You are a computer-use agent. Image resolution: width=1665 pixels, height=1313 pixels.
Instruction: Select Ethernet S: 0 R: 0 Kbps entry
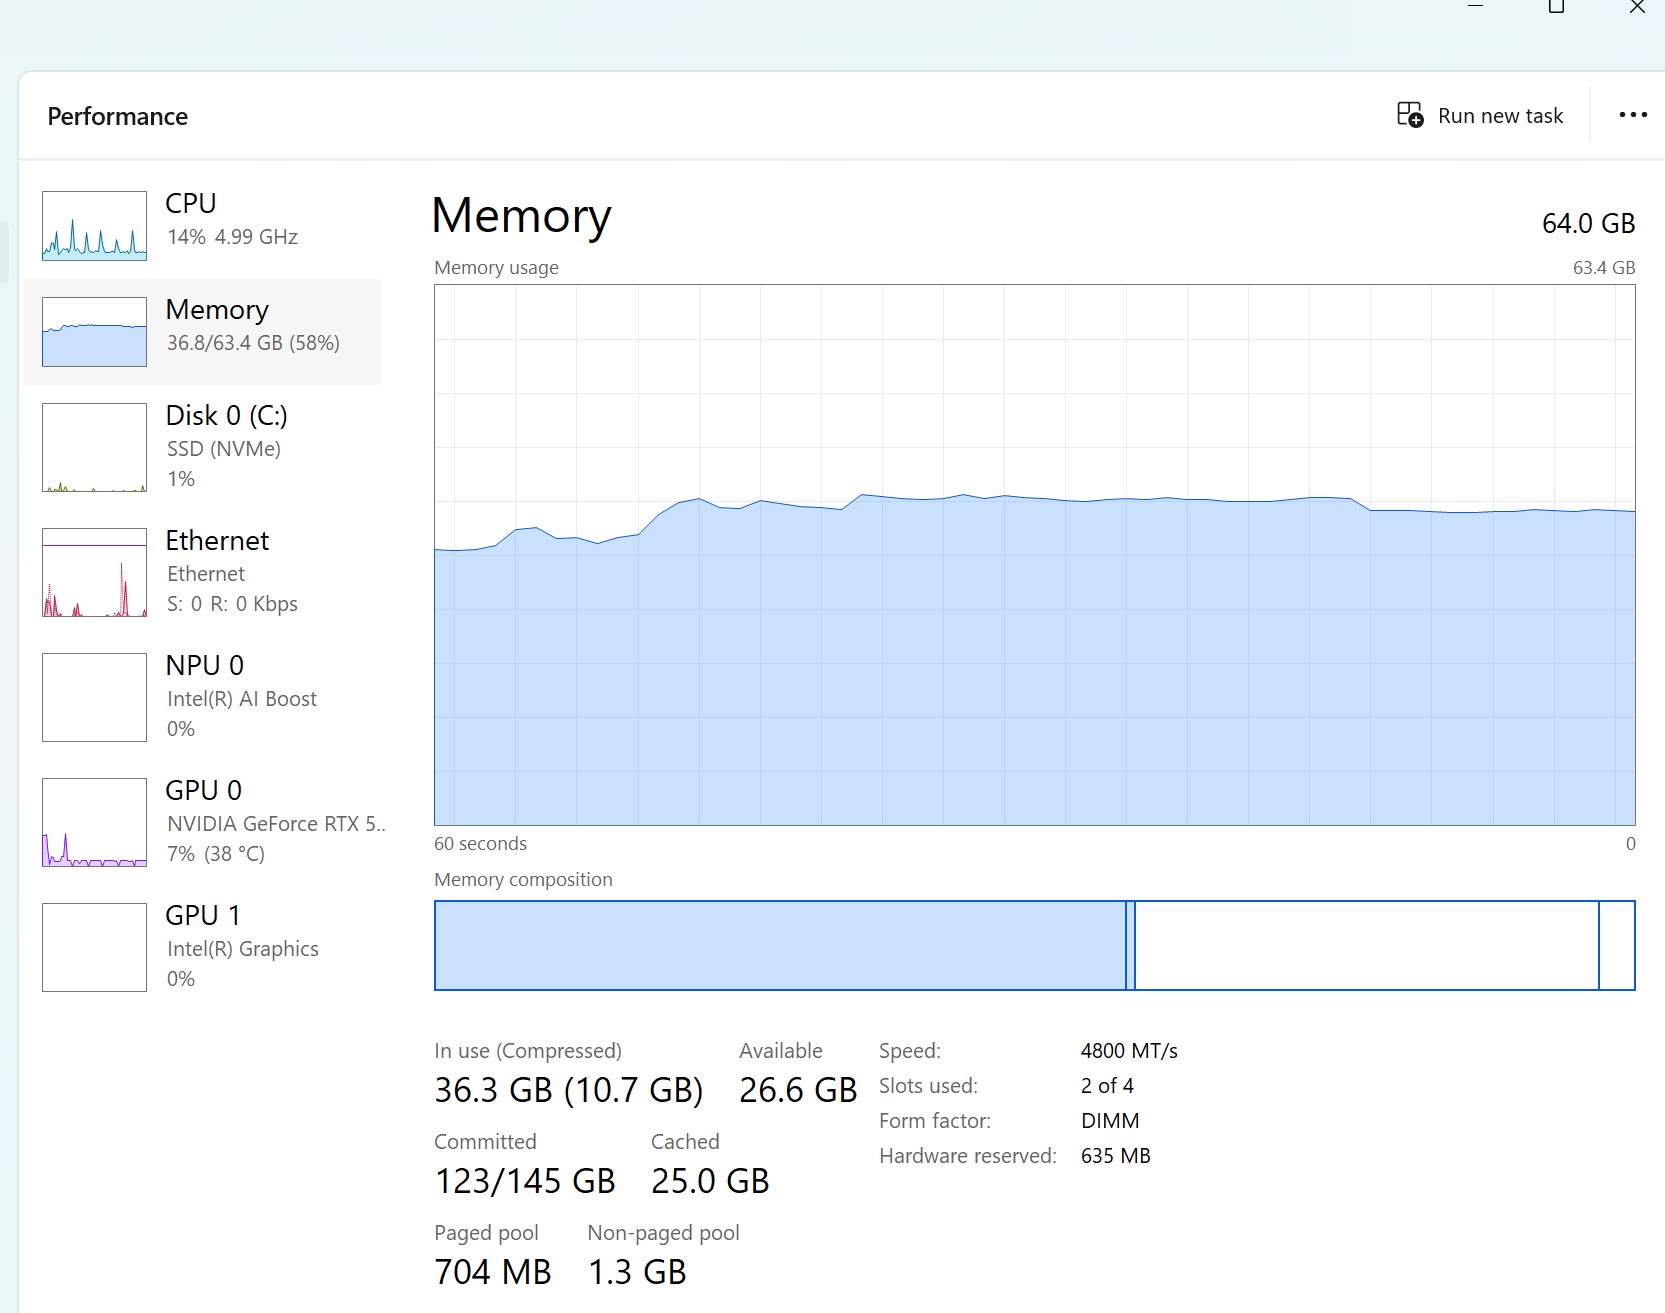[x=202, y=572]
